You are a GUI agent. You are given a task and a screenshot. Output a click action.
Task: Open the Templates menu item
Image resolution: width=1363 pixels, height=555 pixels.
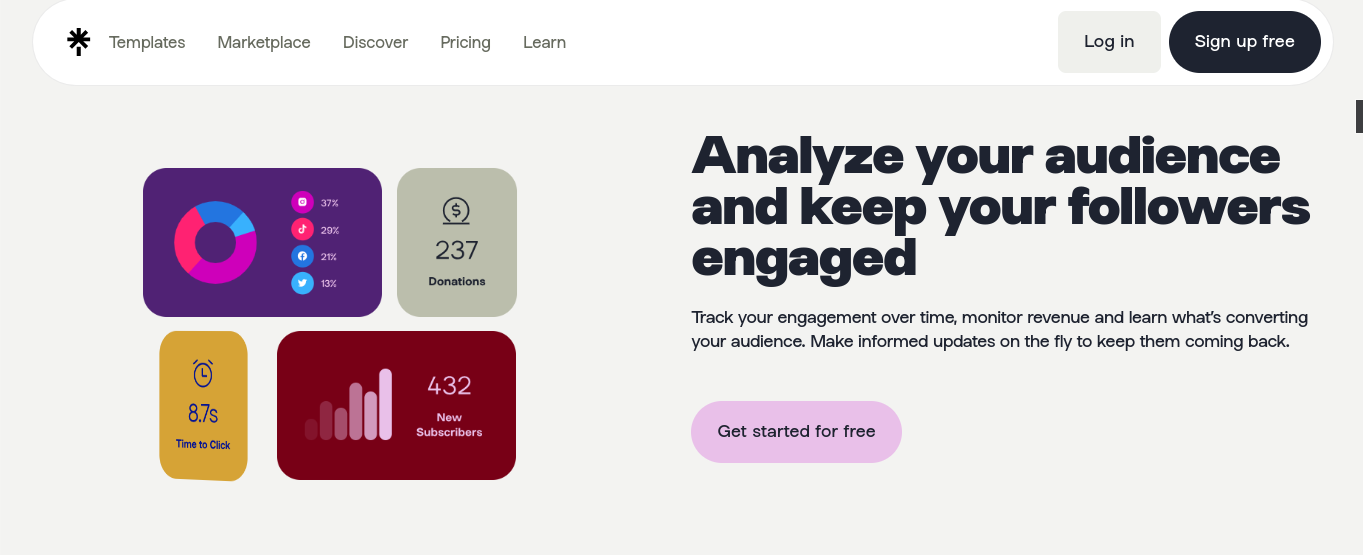coord(147,42)
